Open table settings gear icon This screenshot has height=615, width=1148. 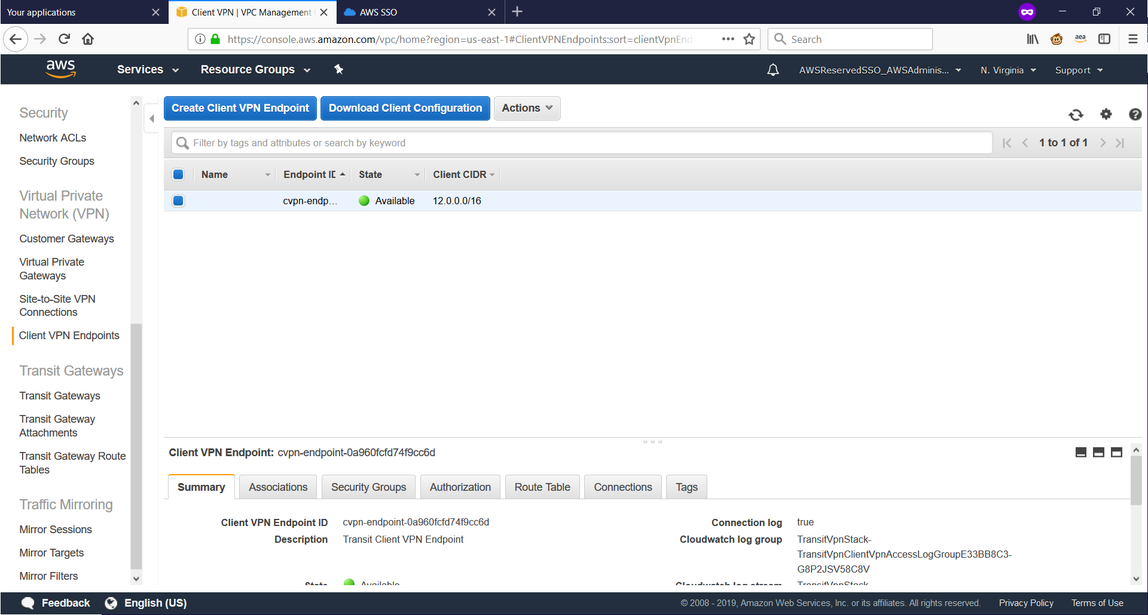[x=1106, y=114]
